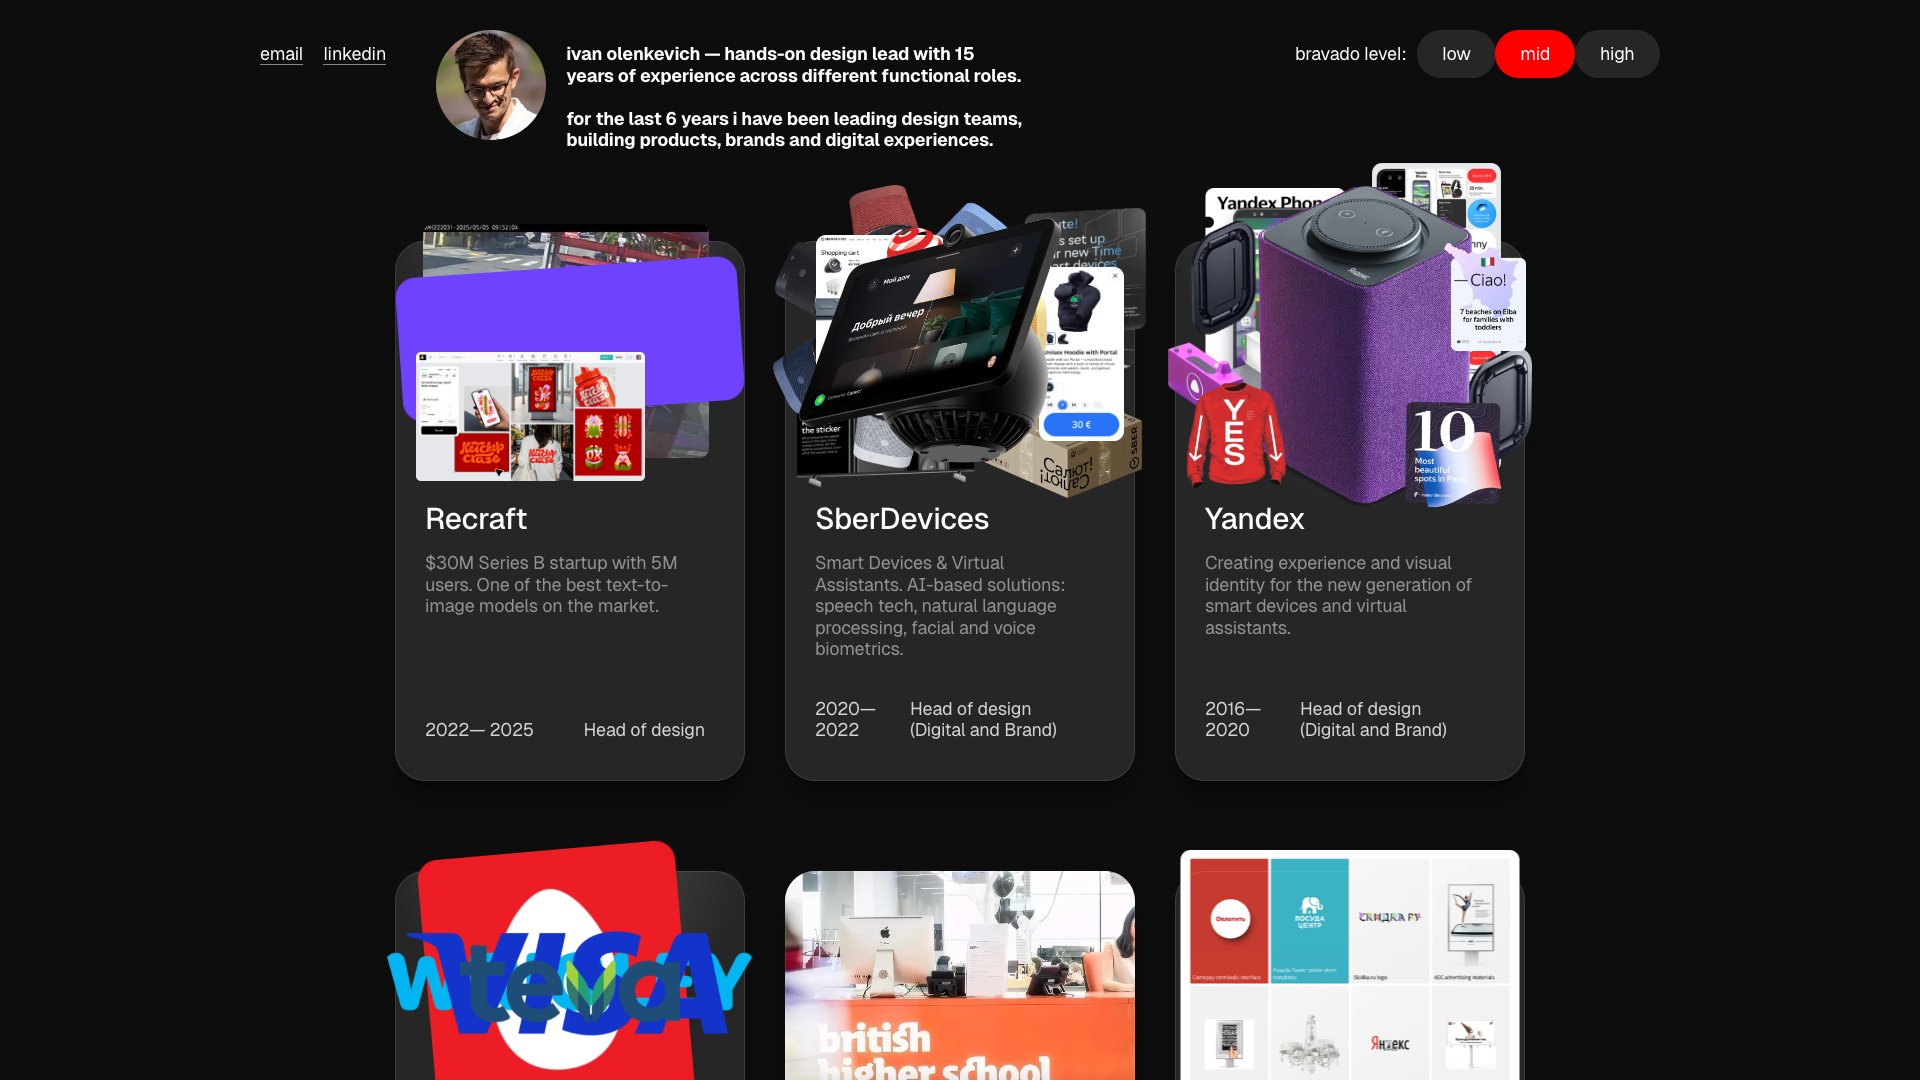Switch bravado level to high

[1617, 54]
